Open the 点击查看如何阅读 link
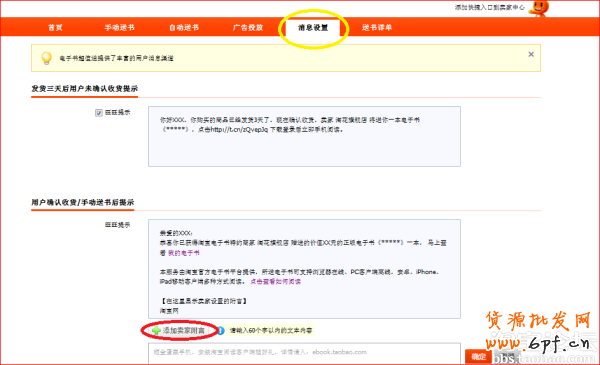Viewport: 600px width, 365px height. [276, 282]
